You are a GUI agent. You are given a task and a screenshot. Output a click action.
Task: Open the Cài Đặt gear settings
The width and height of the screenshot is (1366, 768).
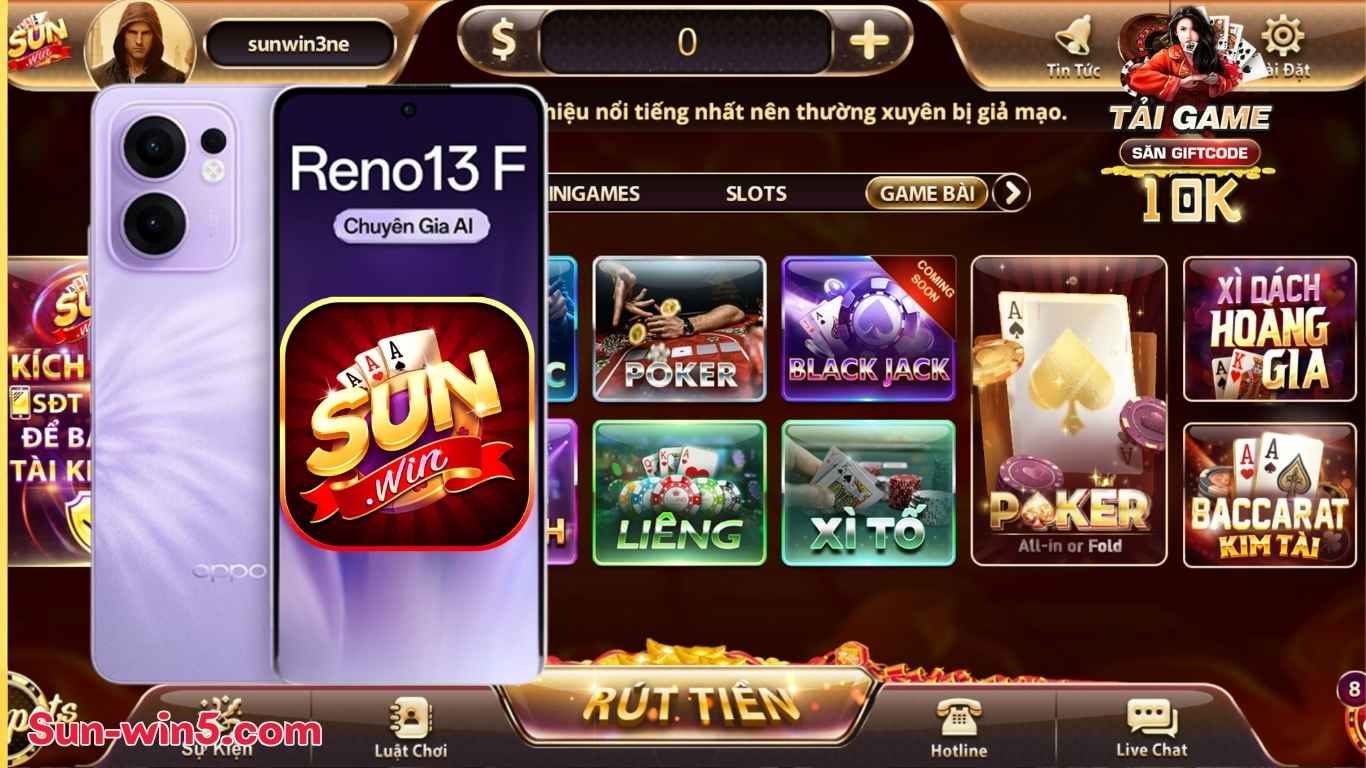pyautogui.click(x=1283, y=37)
